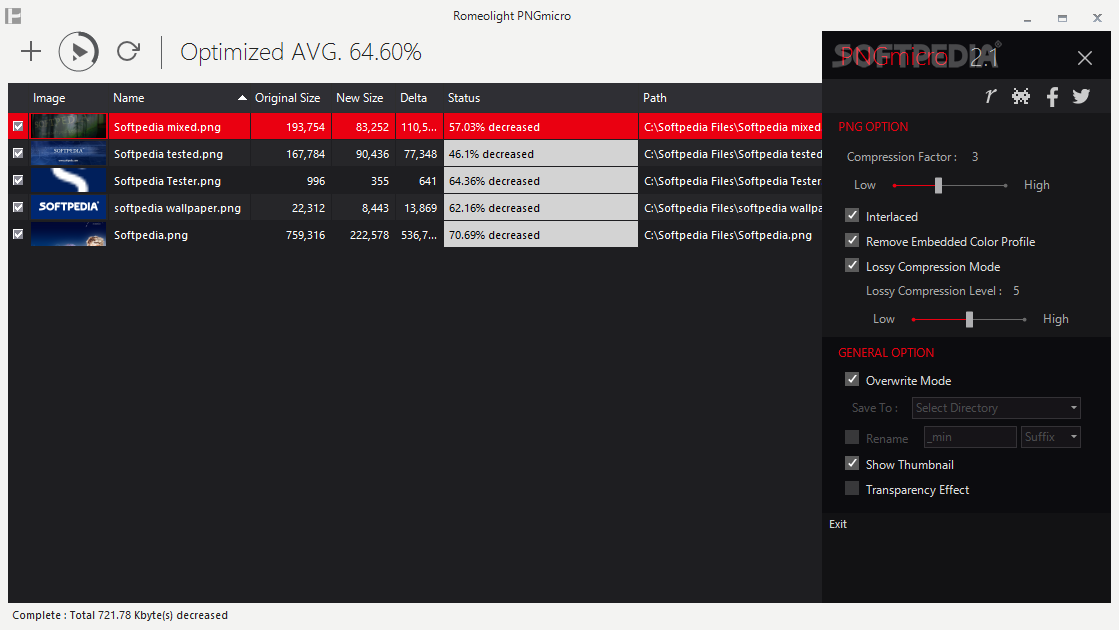Start optimization with the play button
This screenshot has height=630, width=1119.
(79, 51)
